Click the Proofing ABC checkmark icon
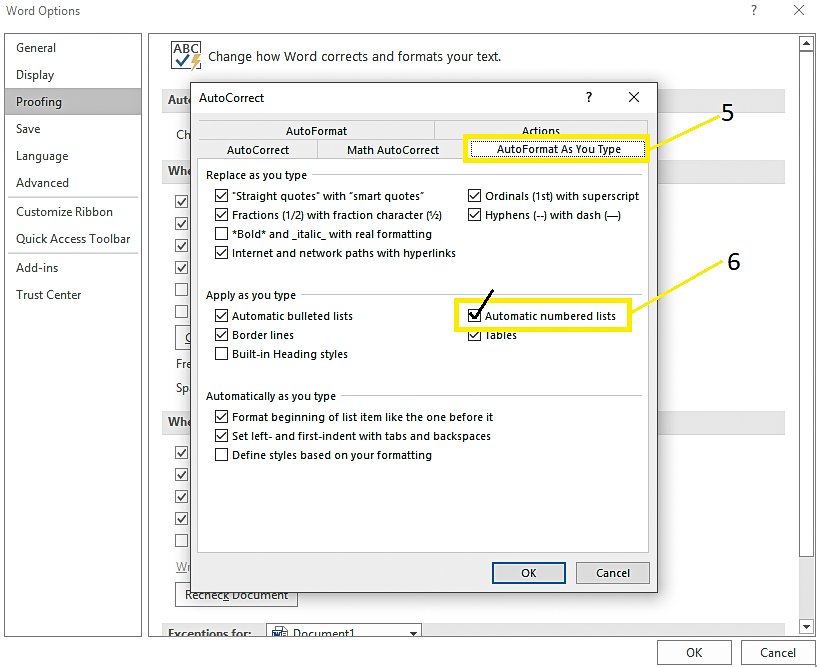The height and width of the screenshot is (667, 817). (186, 56)
